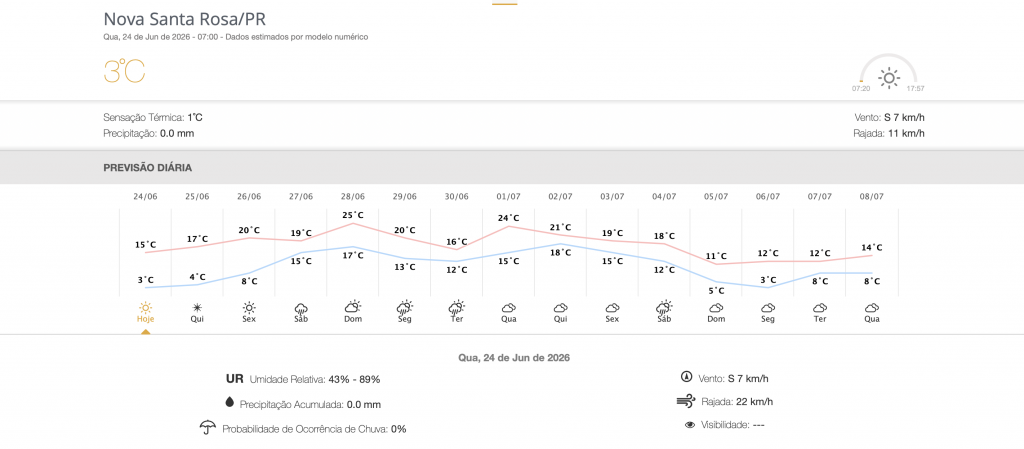This screenshot has width=1024, height=449.
Task: Select the Dom 05/07 day label
Action: [x=716, y=319]
